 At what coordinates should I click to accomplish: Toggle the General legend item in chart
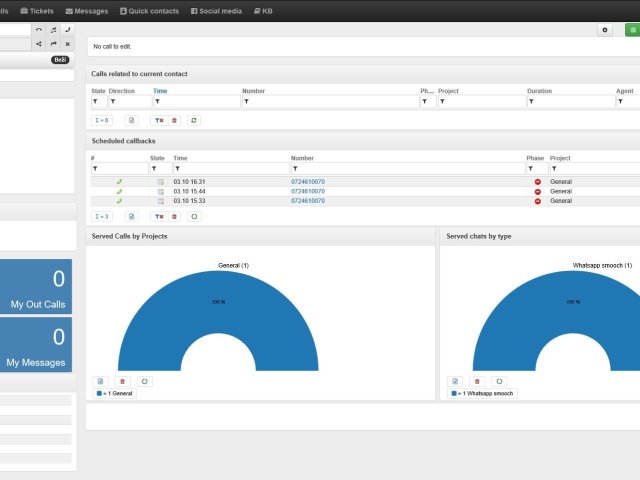pyautogui.click(x=115, y=394)
